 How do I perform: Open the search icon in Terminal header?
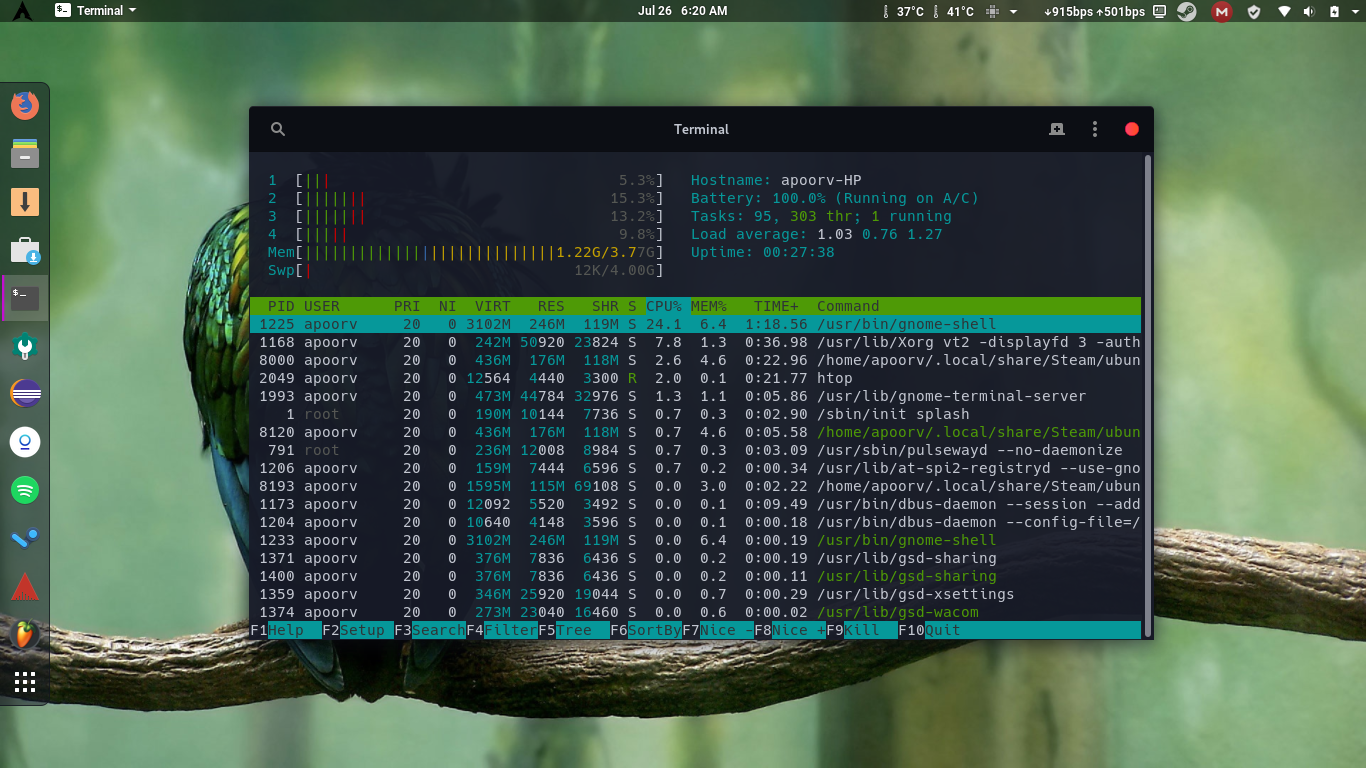[x=277, y=129]
